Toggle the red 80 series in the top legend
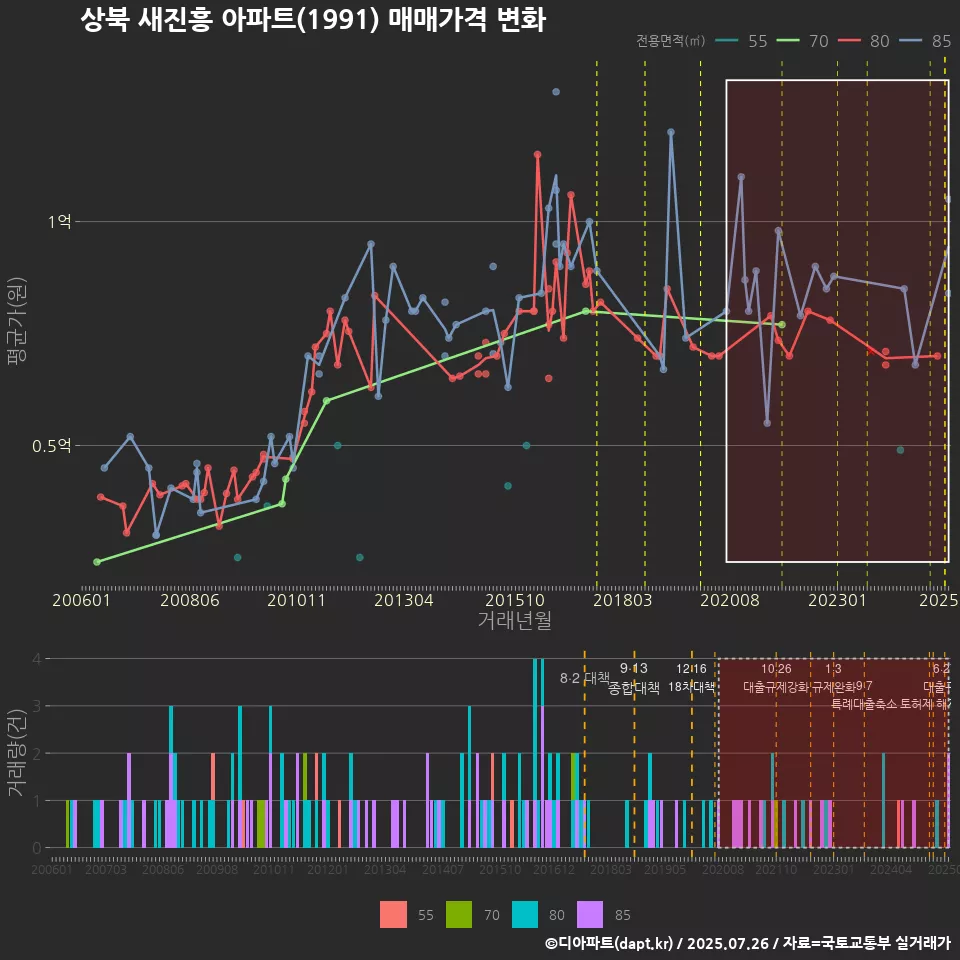This screenshot has width=960, height=960. (x=863, y=41)
